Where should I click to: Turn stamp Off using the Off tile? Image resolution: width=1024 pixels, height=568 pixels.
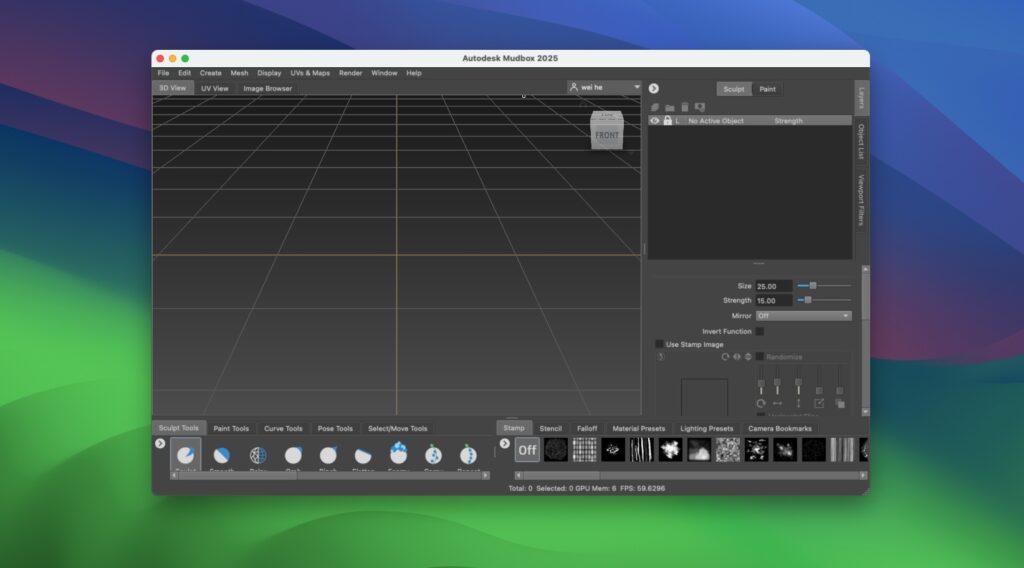coord(527,450)
